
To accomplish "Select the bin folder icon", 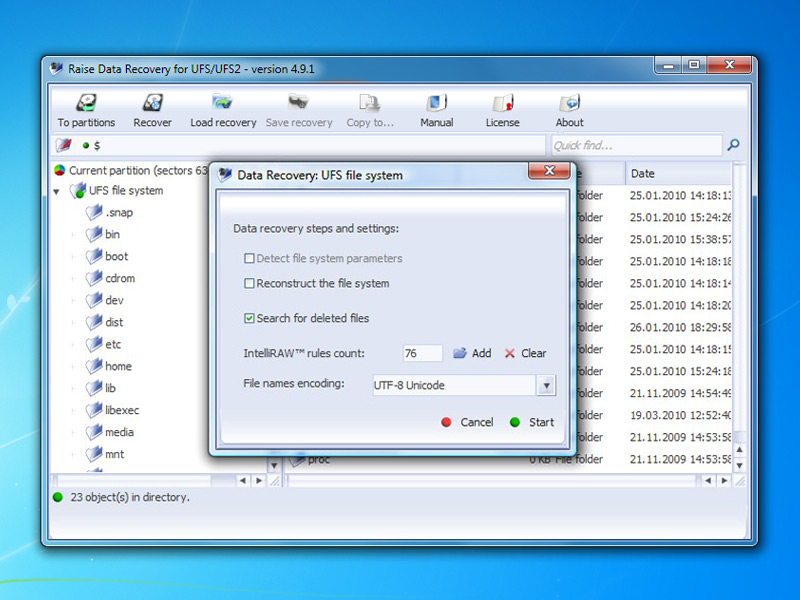I will 94,234.
